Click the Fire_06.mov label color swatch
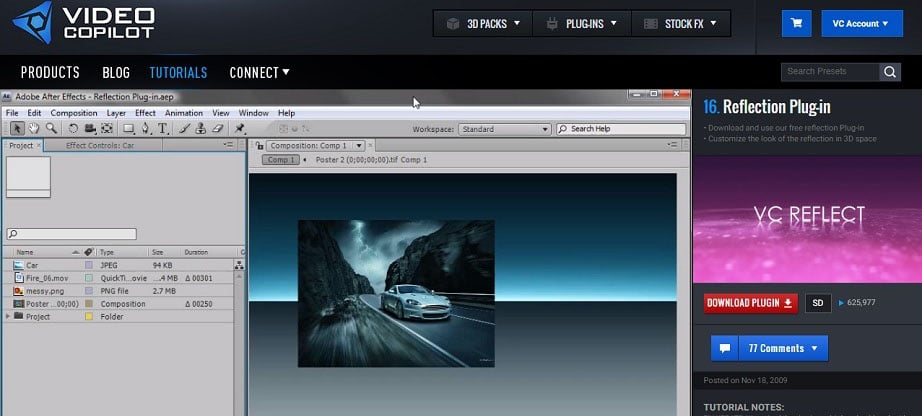This screenshot has height=416, width=922. (89, 278)
